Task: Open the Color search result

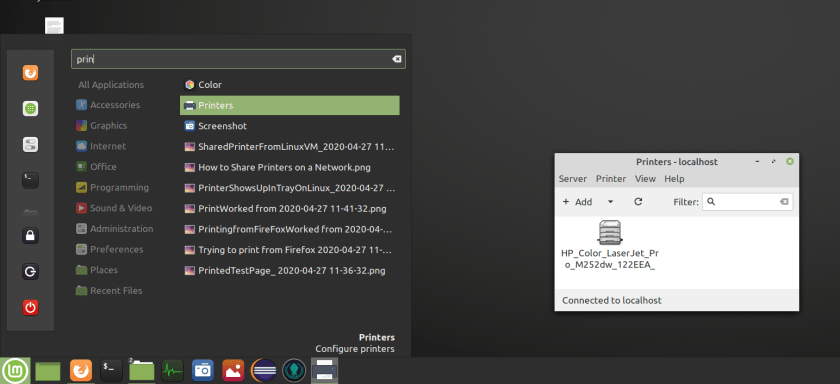Action: [x=290, y=85]
